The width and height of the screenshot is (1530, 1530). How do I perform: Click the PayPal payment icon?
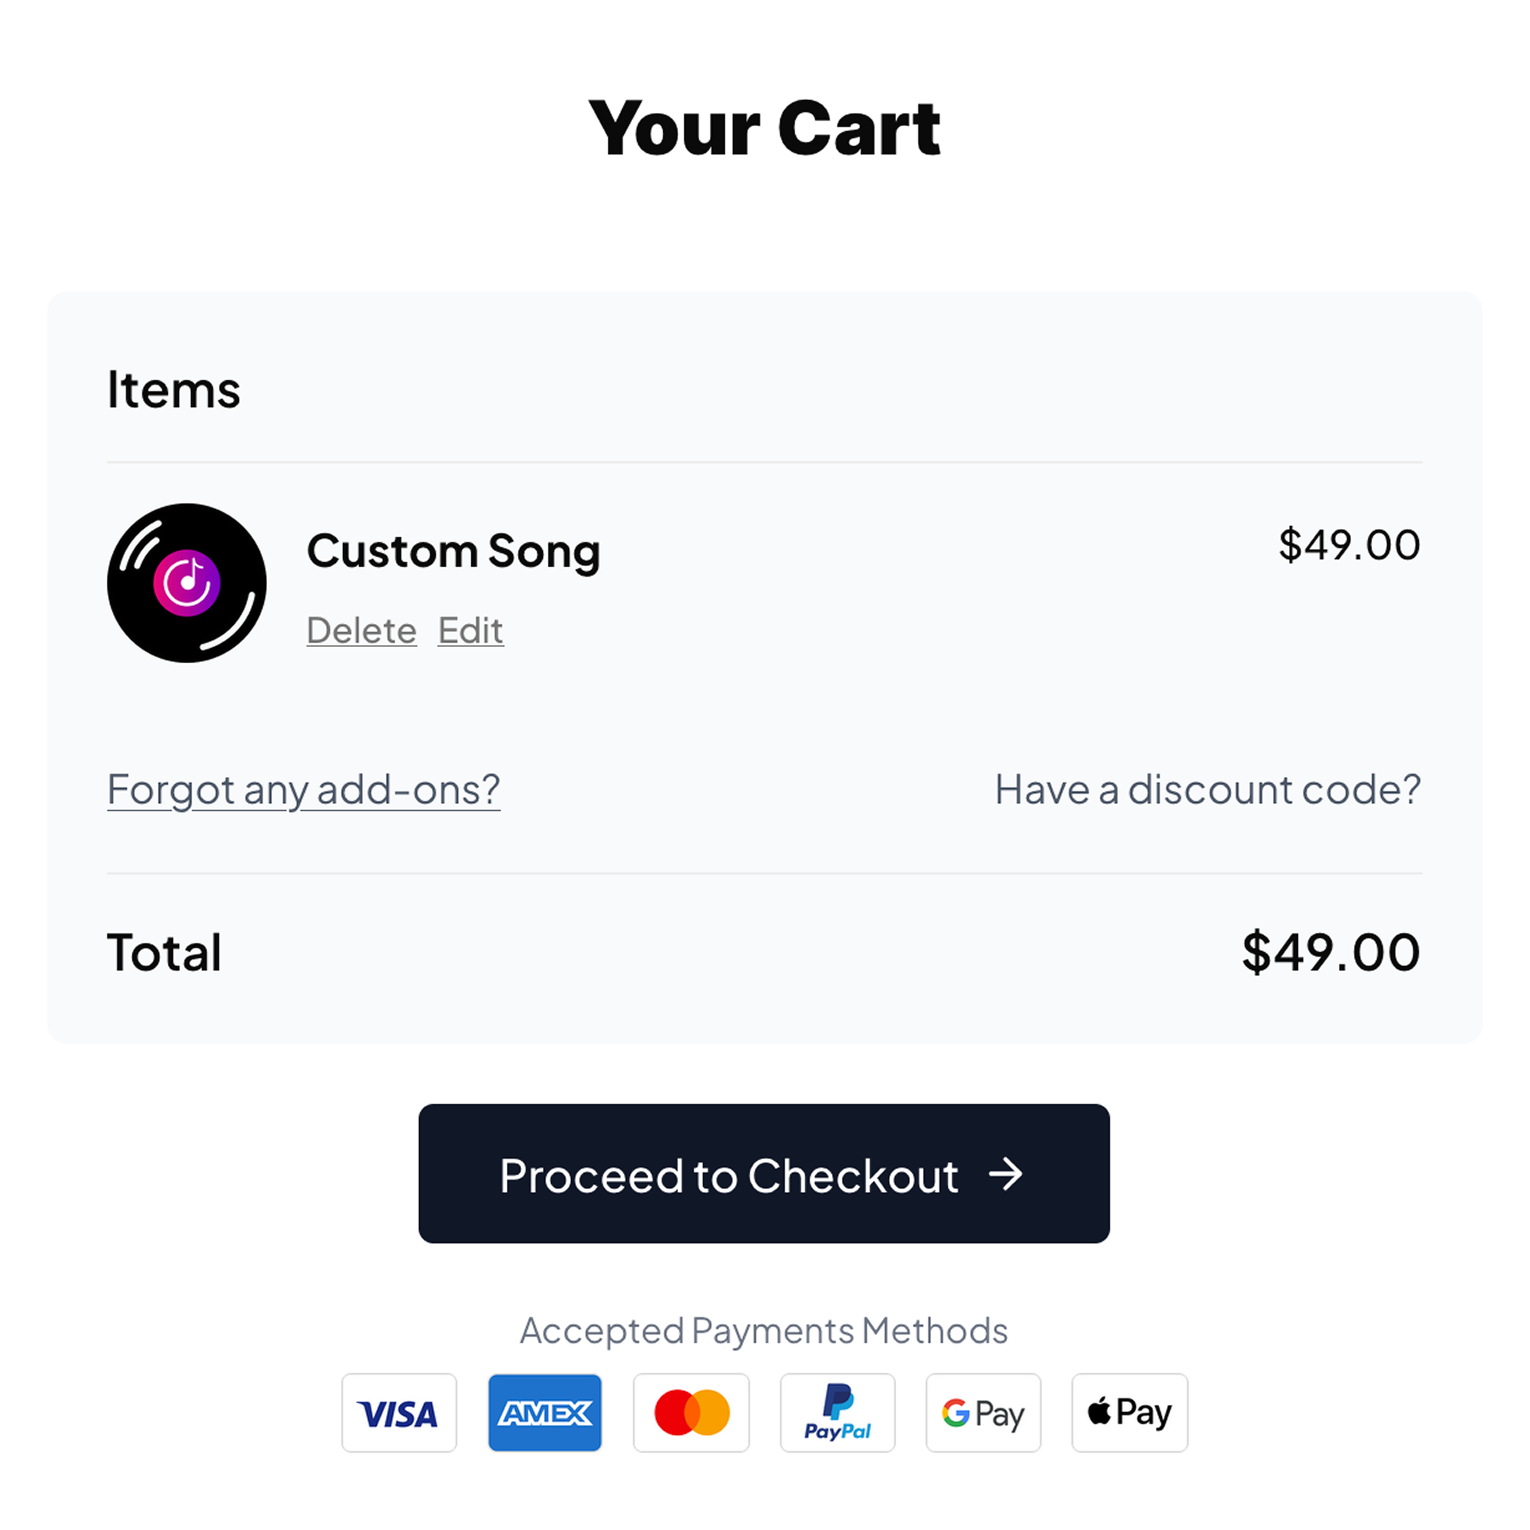[x=838, y=1413]
